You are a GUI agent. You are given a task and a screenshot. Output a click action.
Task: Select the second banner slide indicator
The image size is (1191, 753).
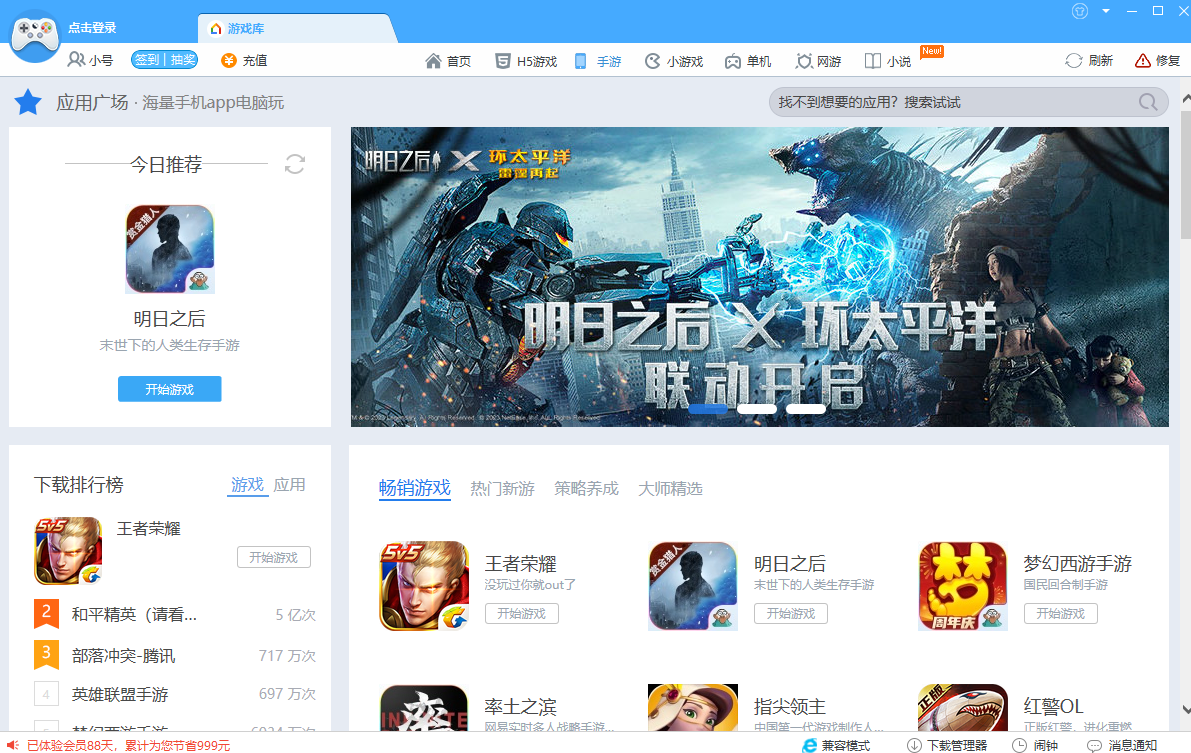757,409
